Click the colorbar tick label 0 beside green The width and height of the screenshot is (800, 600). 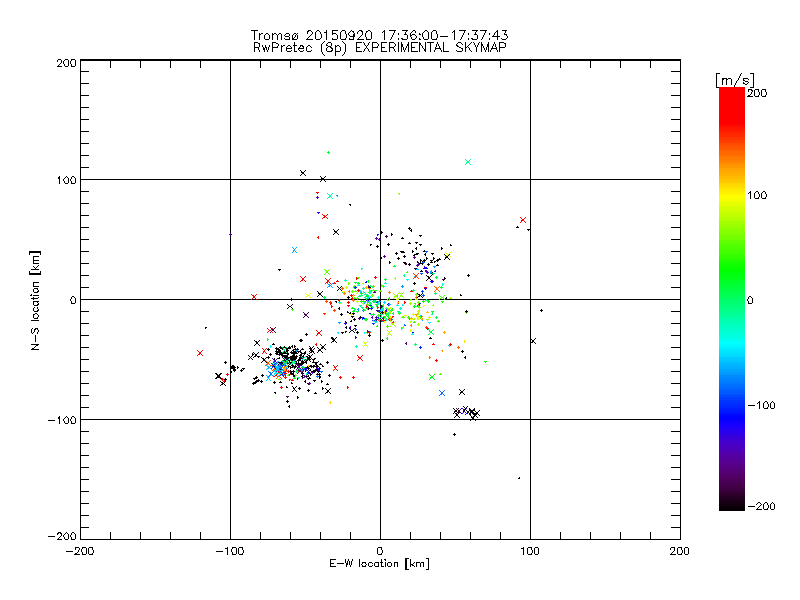tap(750, 301)
